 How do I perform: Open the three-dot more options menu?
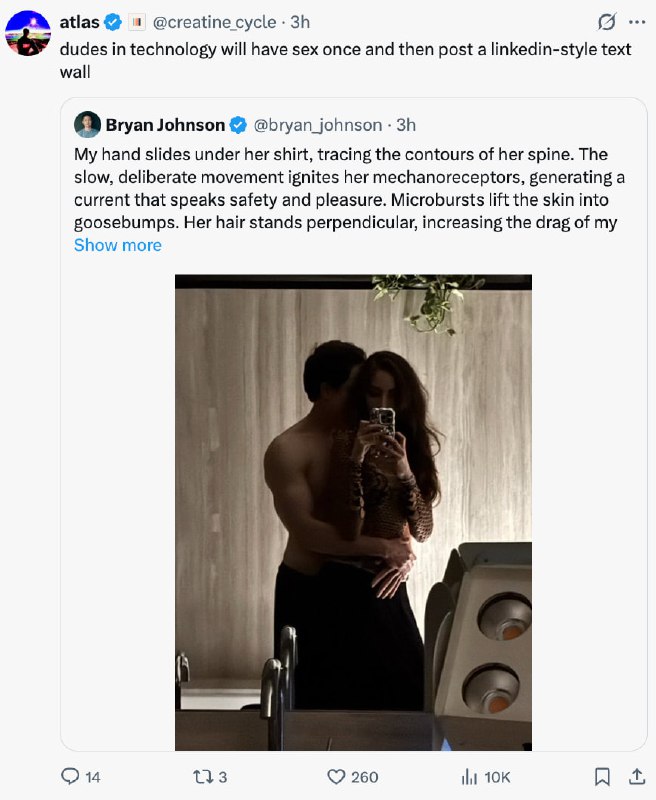pyautogui.click(x=636, y=22)
